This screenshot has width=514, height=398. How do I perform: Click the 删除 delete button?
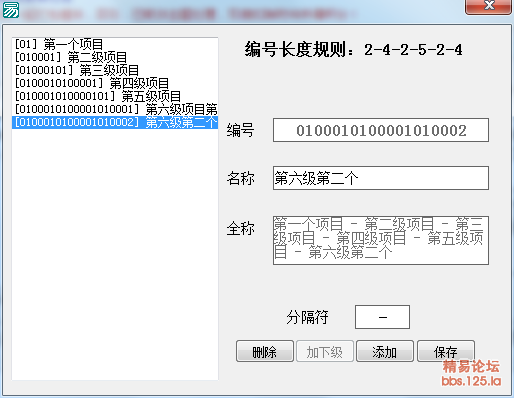[265, 351]
